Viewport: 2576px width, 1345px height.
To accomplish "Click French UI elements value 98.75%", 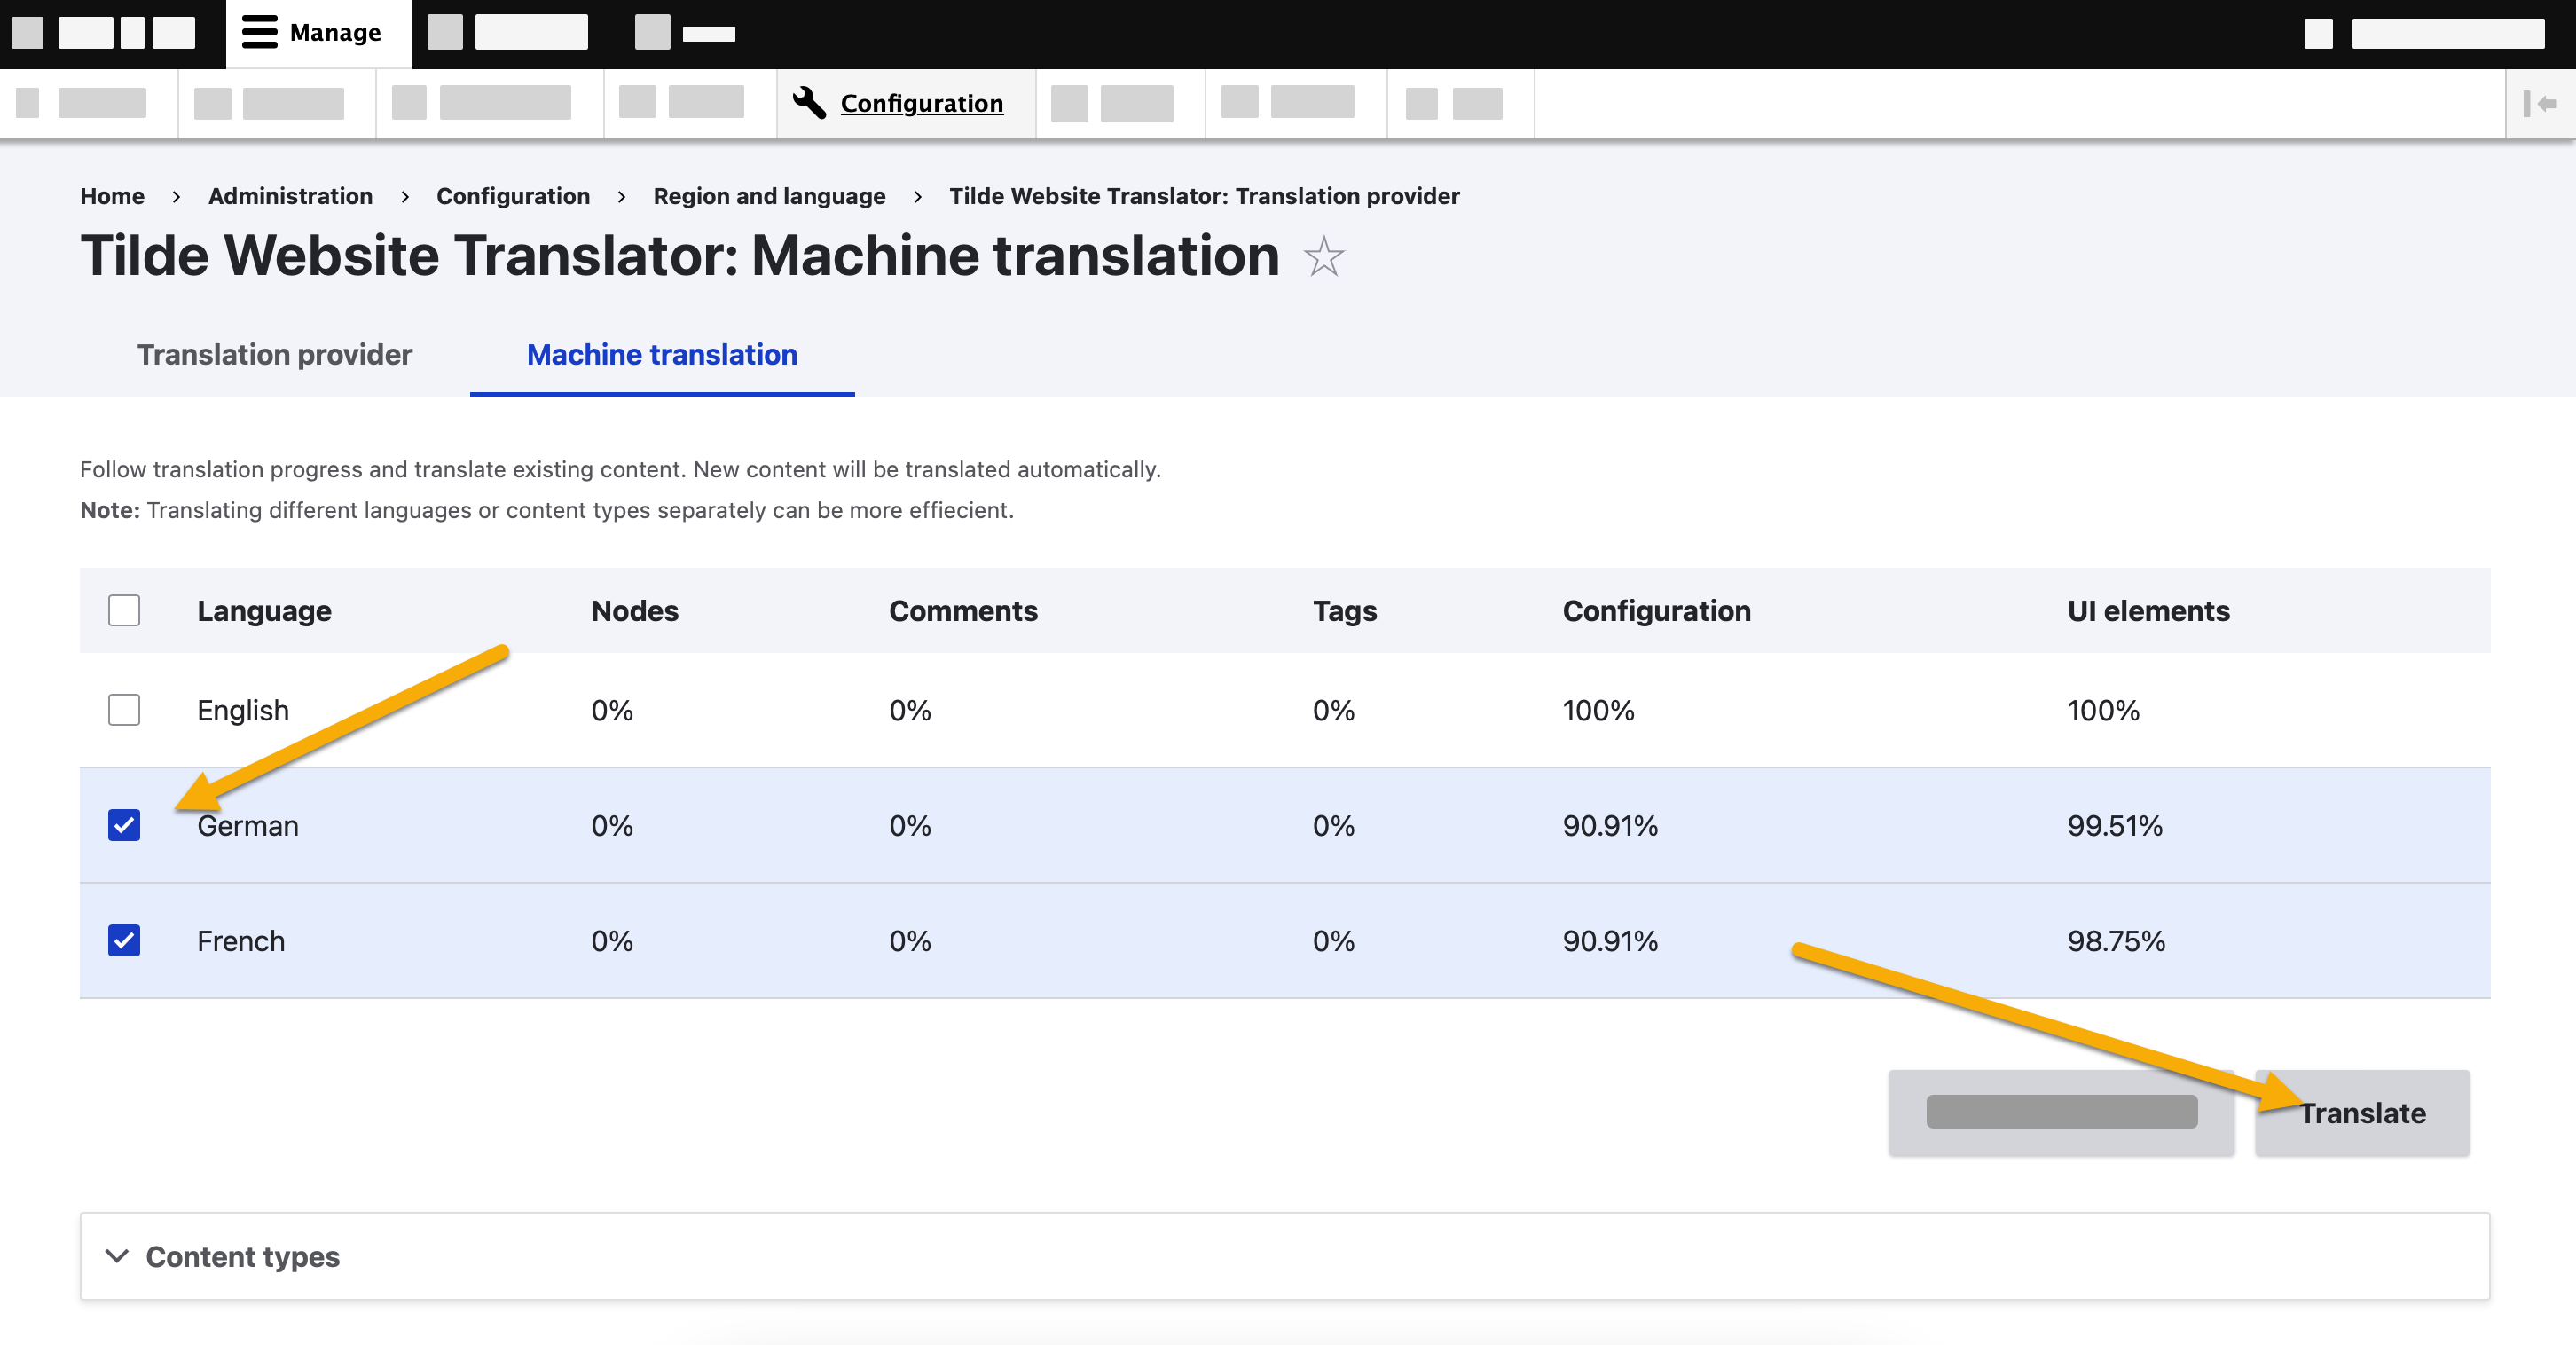I will (x=2116, y=941).
